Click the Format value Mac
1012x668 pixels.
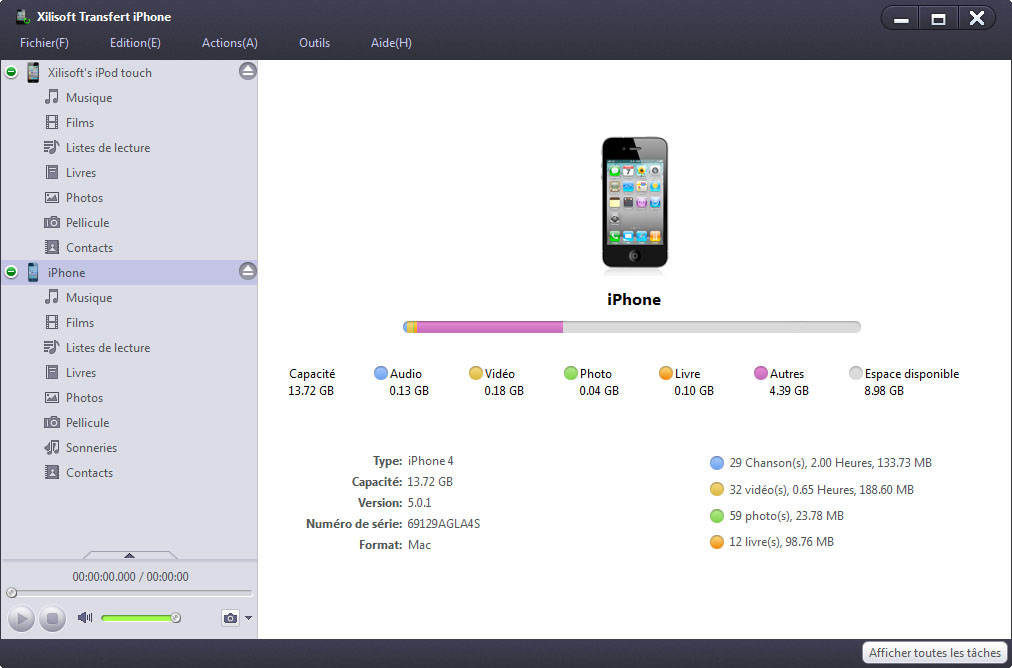tap(420, 545)
